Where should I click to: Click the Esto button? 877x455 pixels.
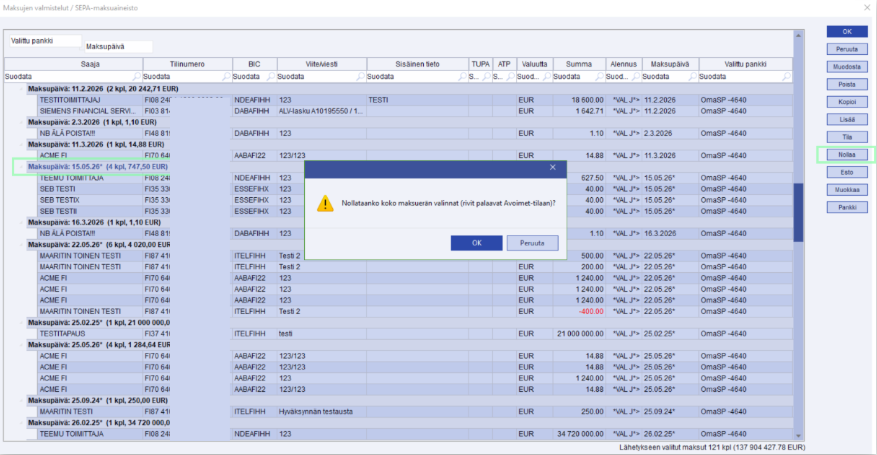click(x=847, y=172)
